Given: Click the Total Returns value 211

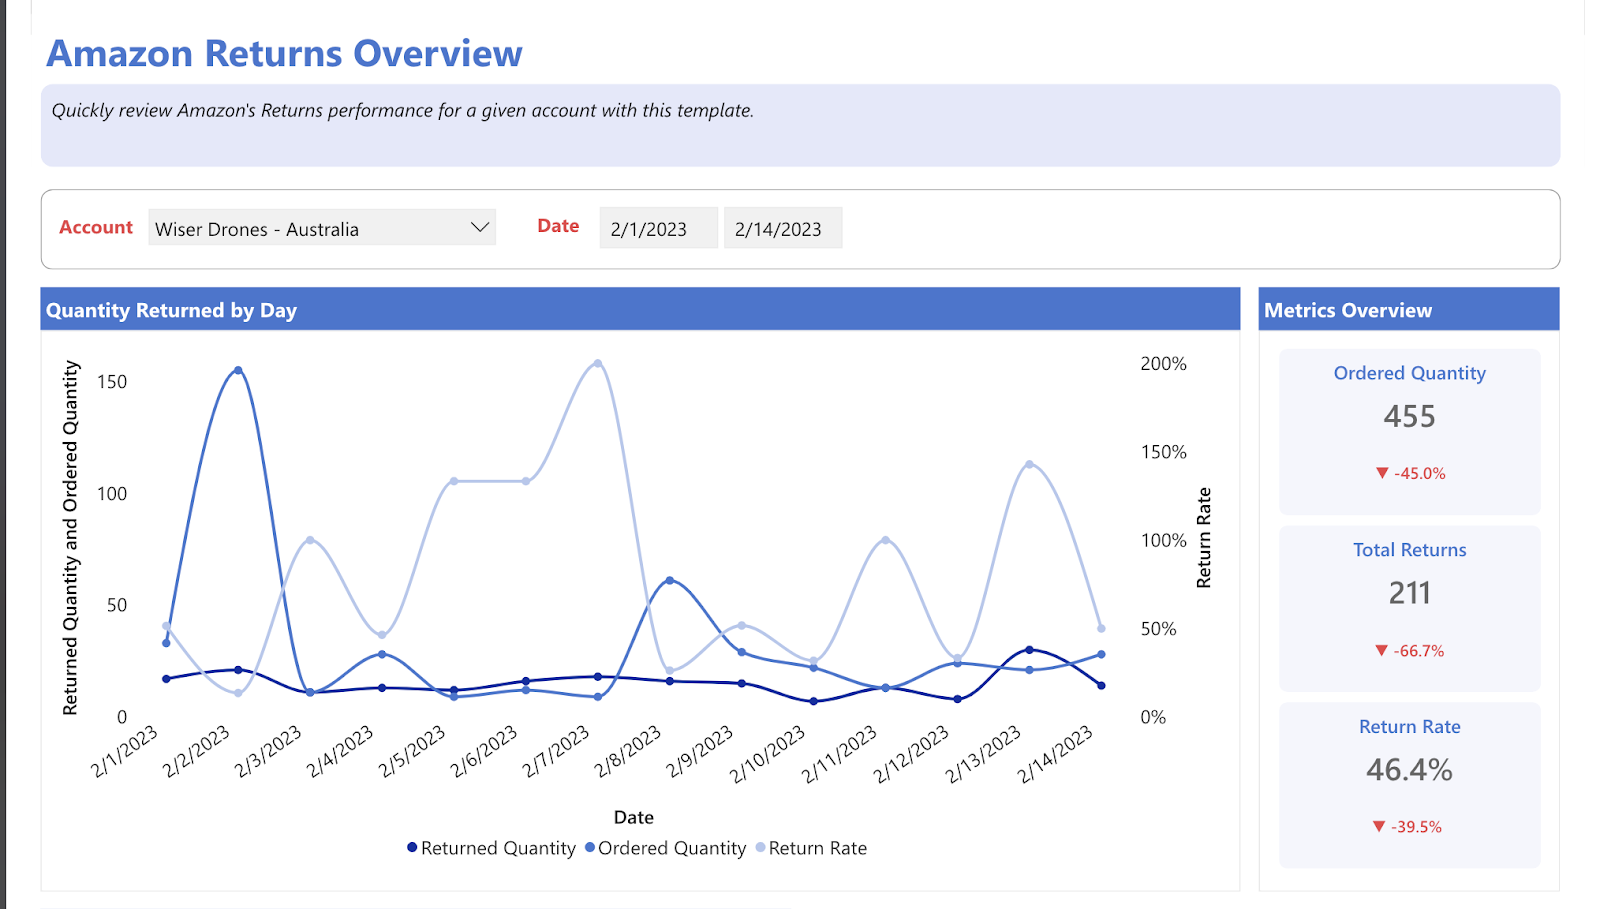Looking at the screenshot, I should point(1410,593).
